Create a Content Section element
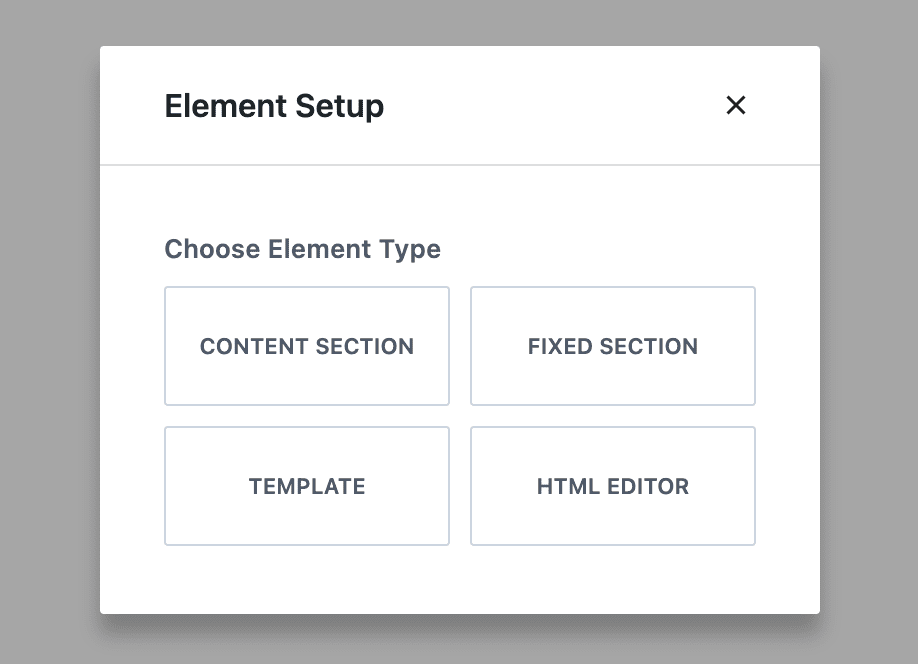Viewport: 918px width, 664px height. (307, 346)
